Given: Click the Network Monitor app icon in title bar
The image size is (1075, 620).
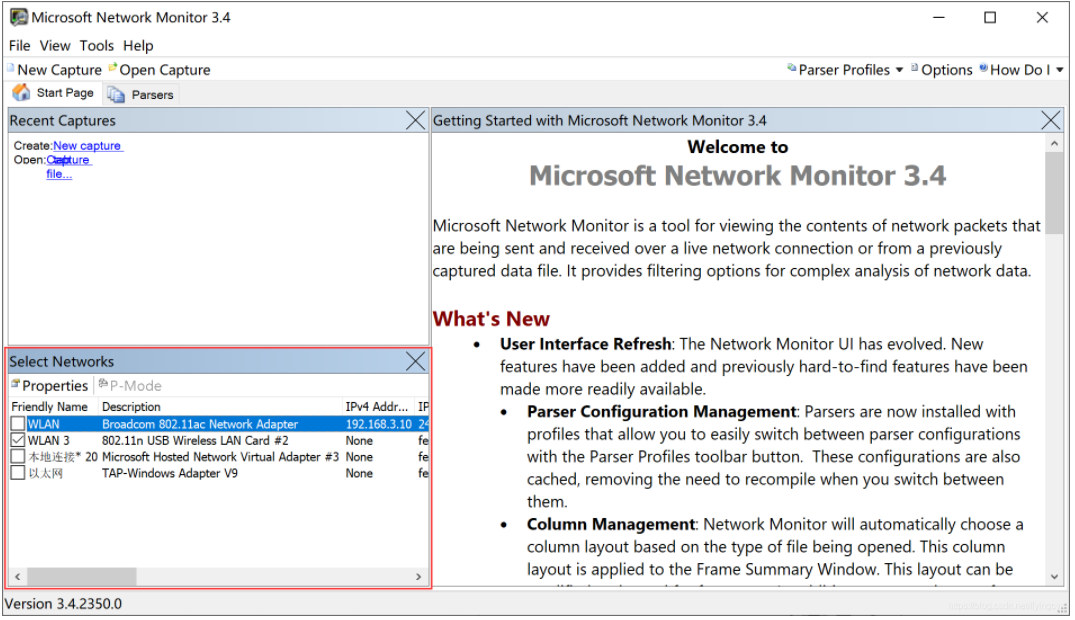Looking at the screenshot, I should [x=19, y=17].
